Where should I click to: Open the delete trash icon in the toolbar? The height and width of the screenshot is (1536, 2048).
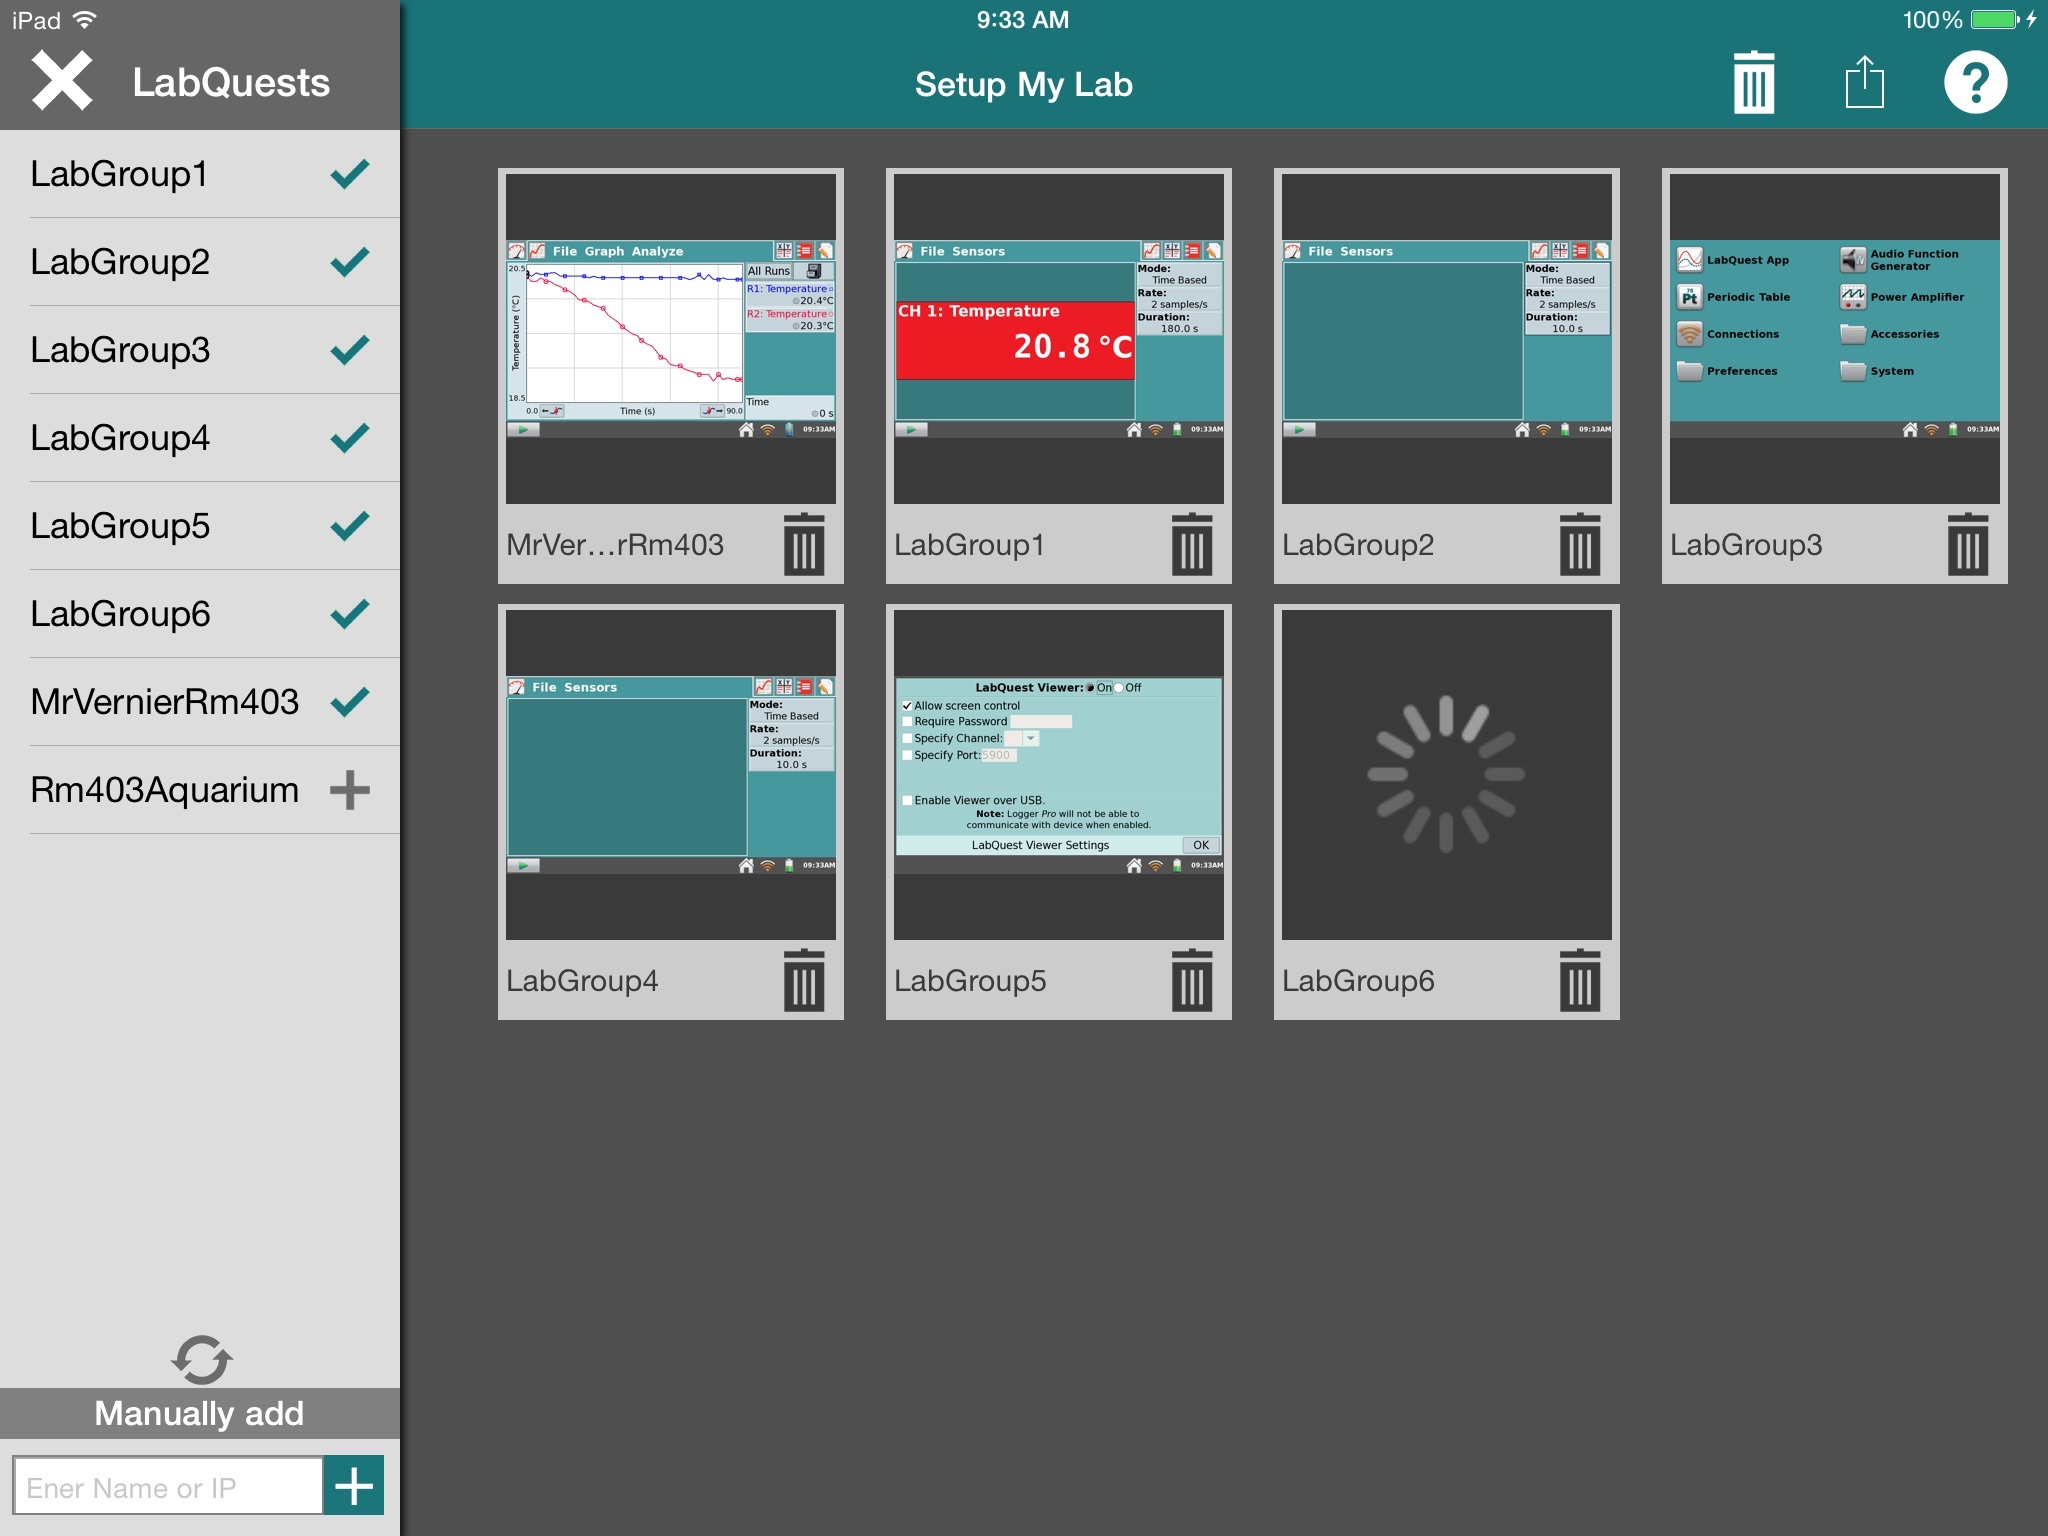pos(1752,83)
